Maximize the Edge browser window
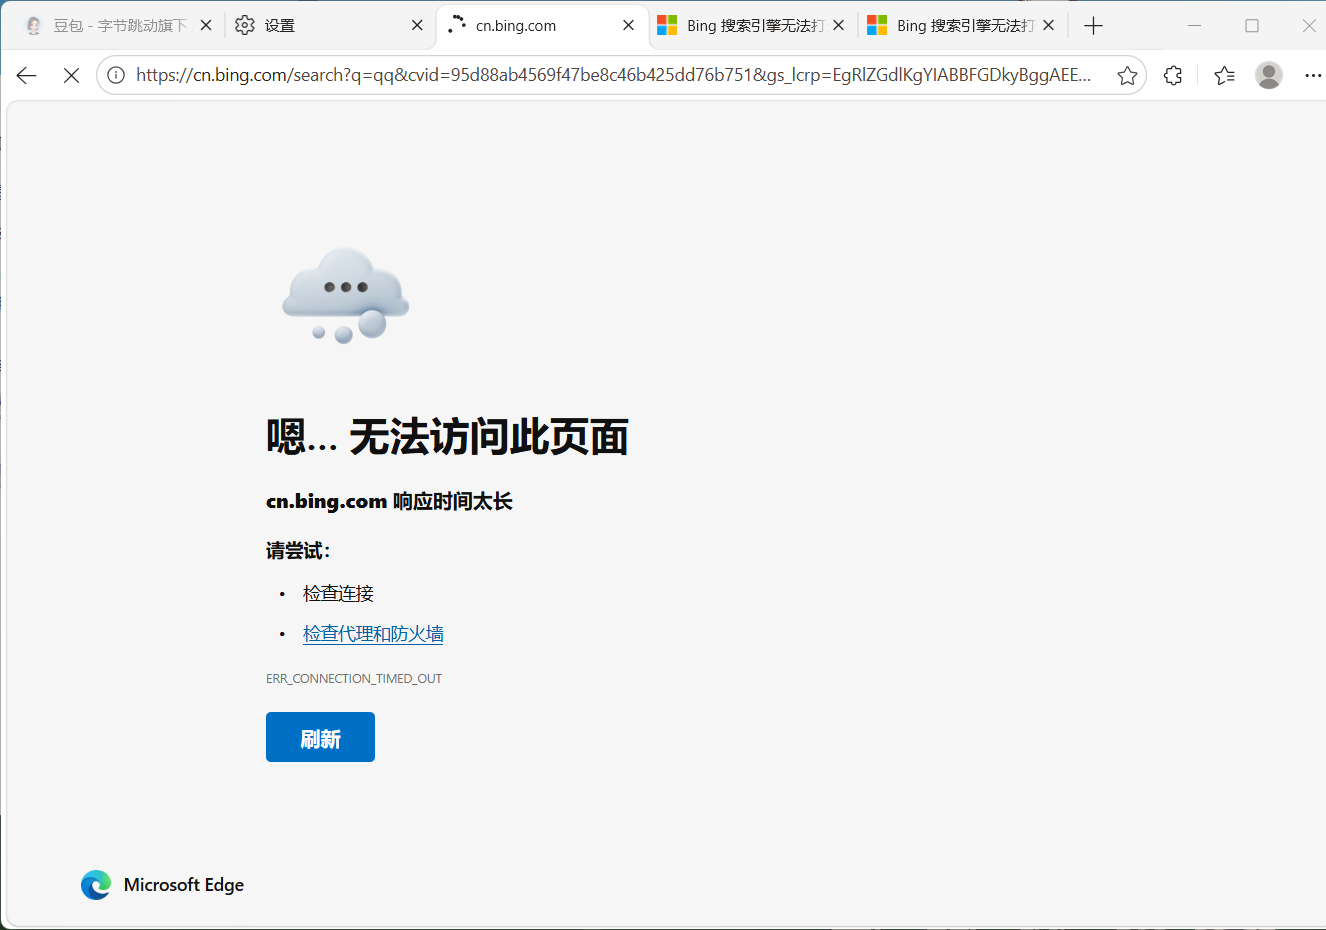The image size is (1326, 930). [x=1252, y=25]
